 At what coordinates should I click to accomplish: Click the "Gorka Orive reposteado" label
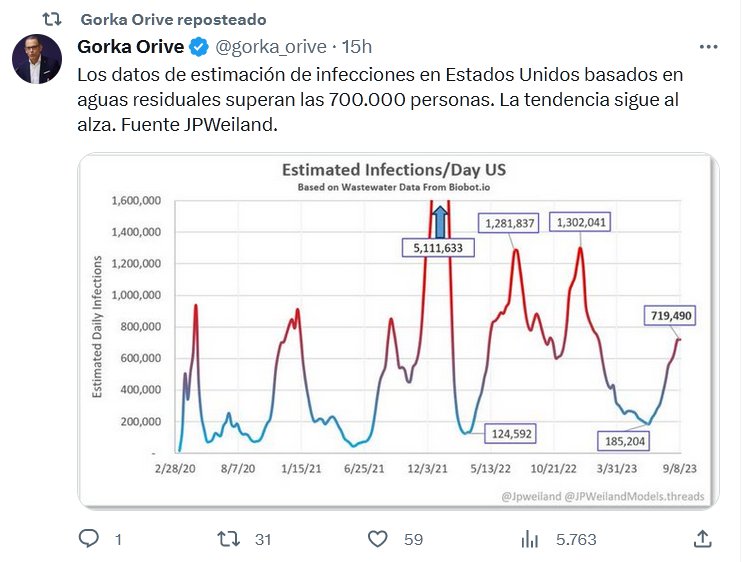point(173,19)
